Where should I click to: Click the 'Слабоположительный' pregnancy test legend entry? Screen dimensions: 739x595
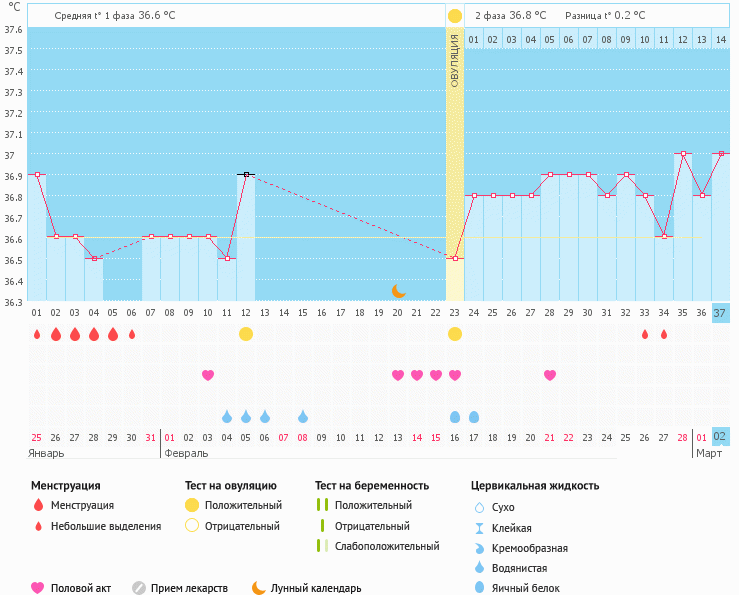pos(387,546)
